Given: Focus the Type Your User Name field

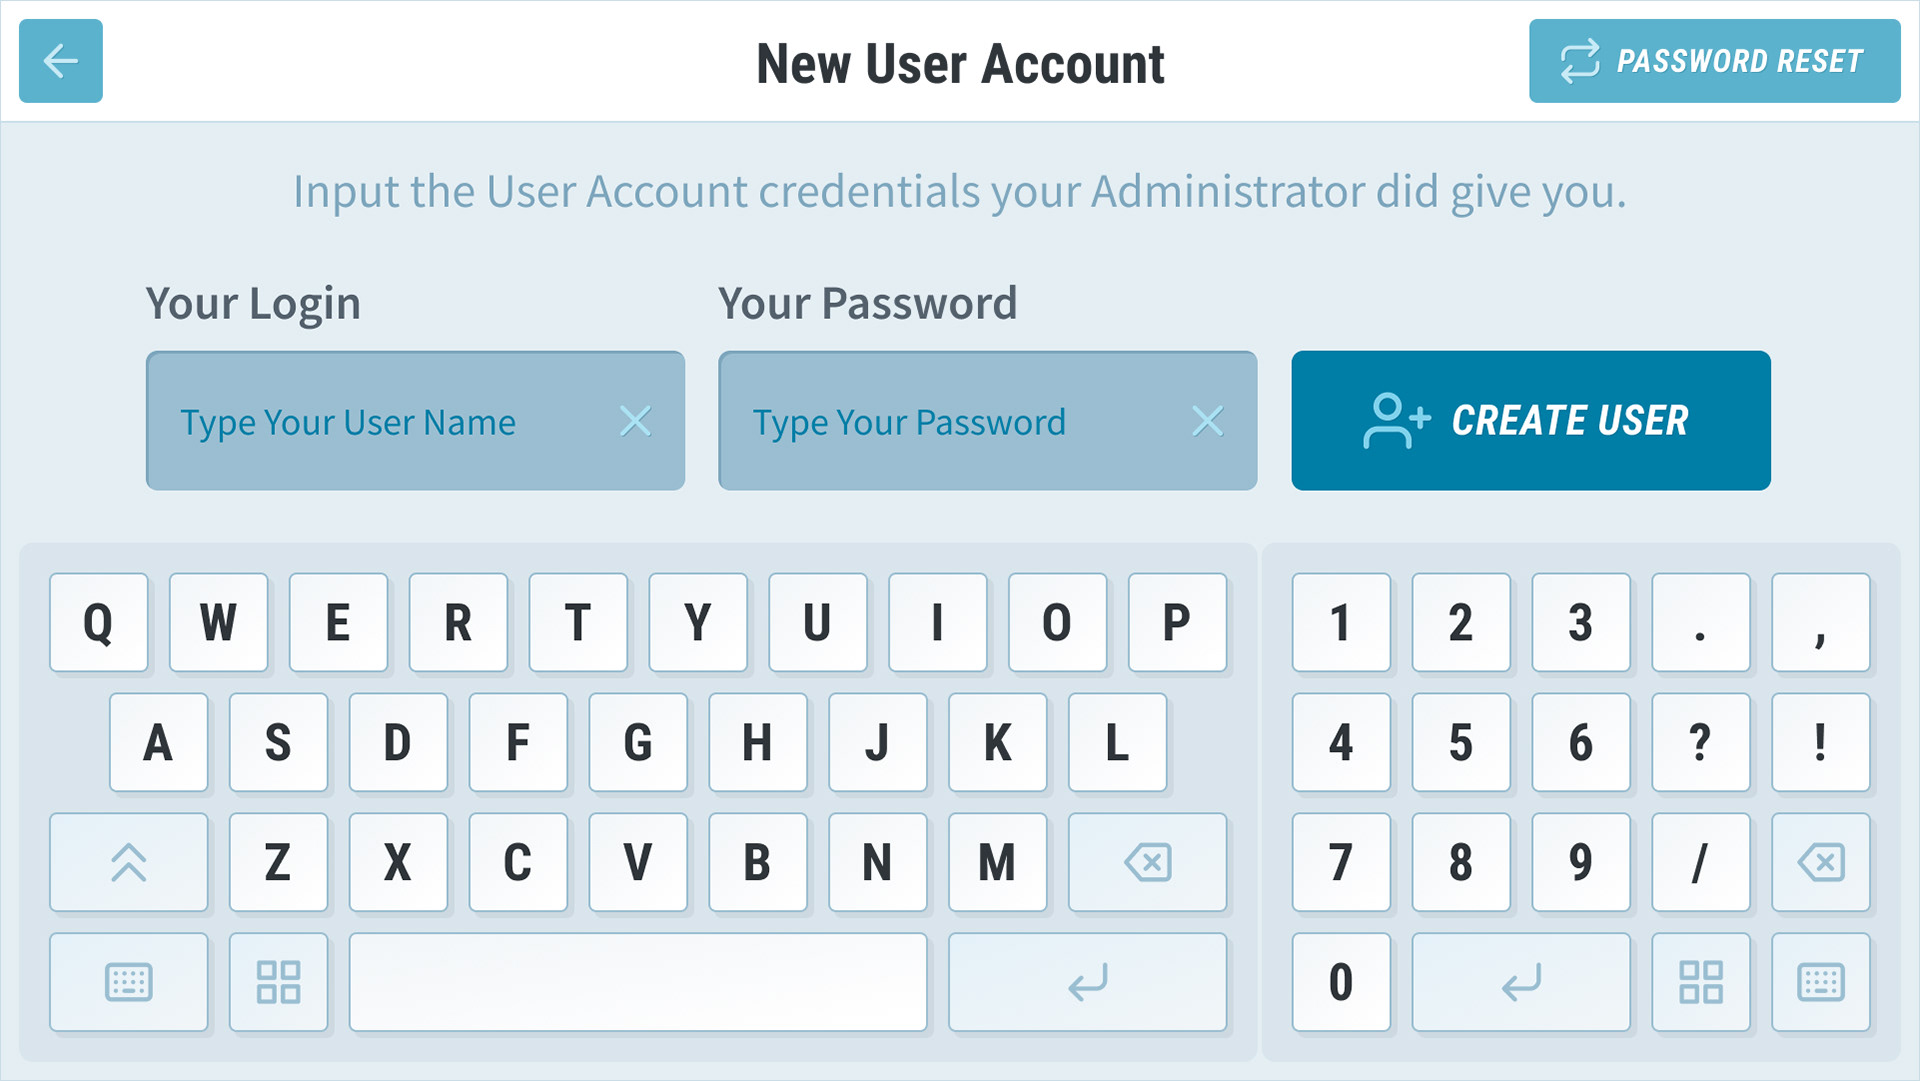Looking at the screenshot, I should pos(415,420).
